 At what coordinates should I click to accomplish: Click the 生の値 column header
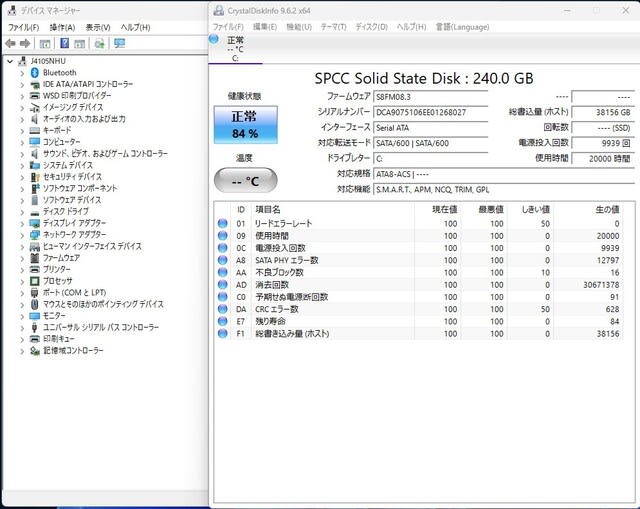pos(607,210)
